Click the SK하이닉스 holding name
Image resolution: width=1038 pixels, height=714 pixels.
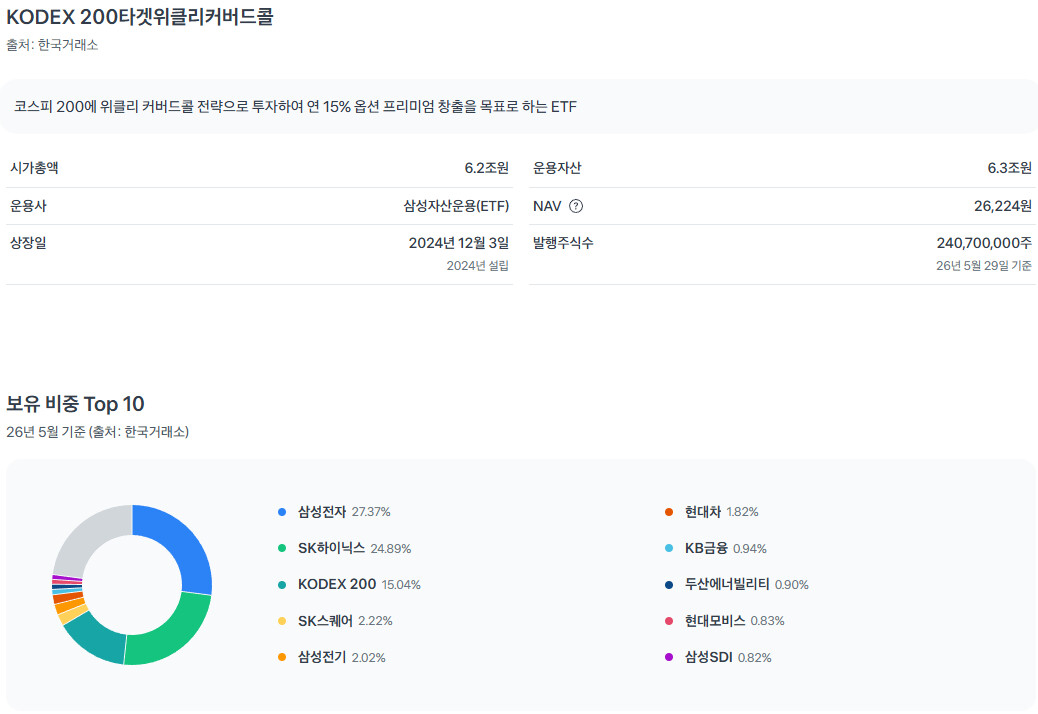pyautogui.click(x=331, y=549)
